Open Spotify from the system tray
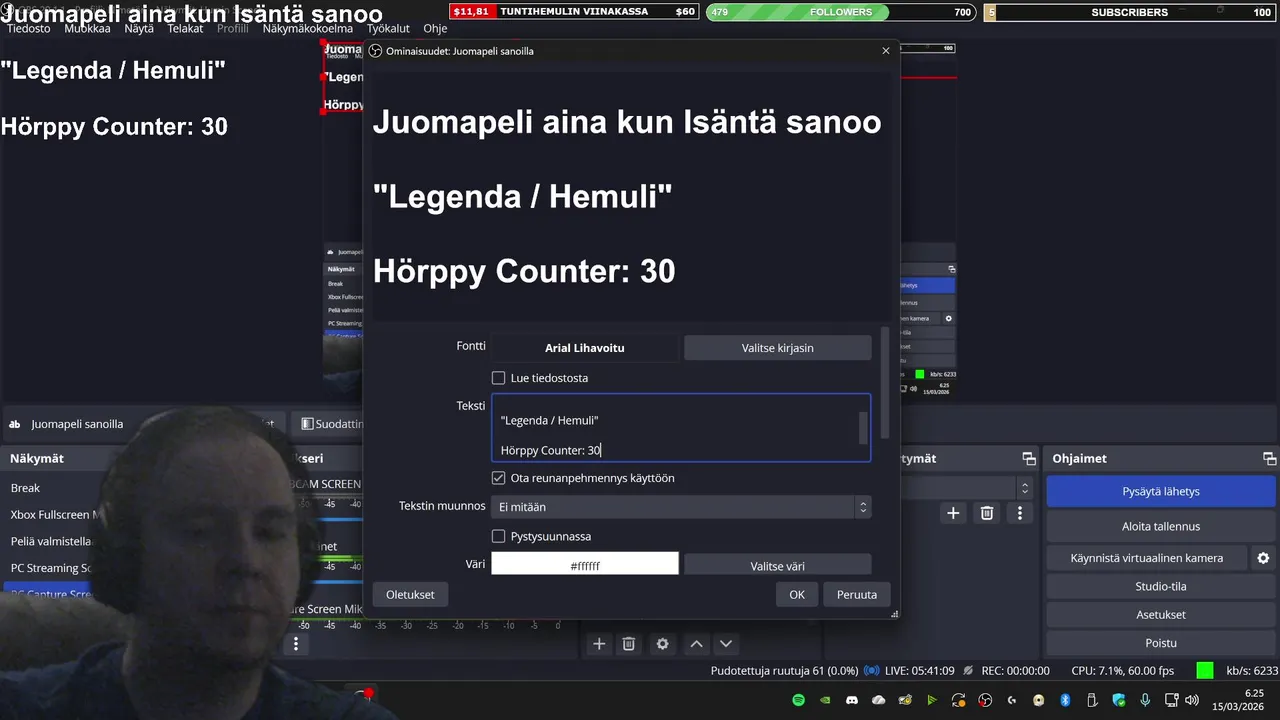Image resolution: width=1280 pixels, height=720 pixels. pyautogui.click(x=799, y=700)
